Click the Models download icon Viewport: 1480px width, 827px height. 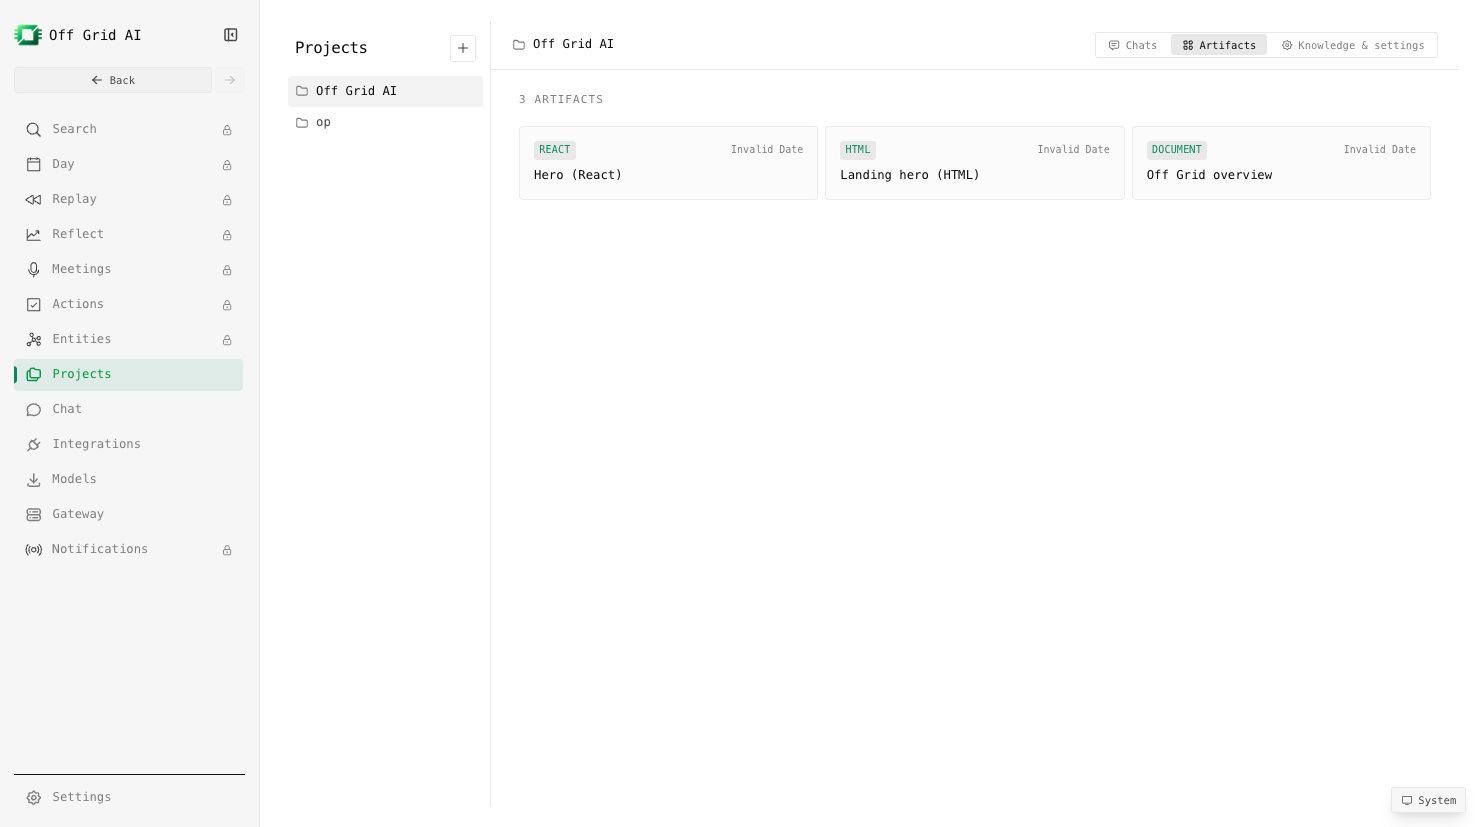(x=34, y=479)
